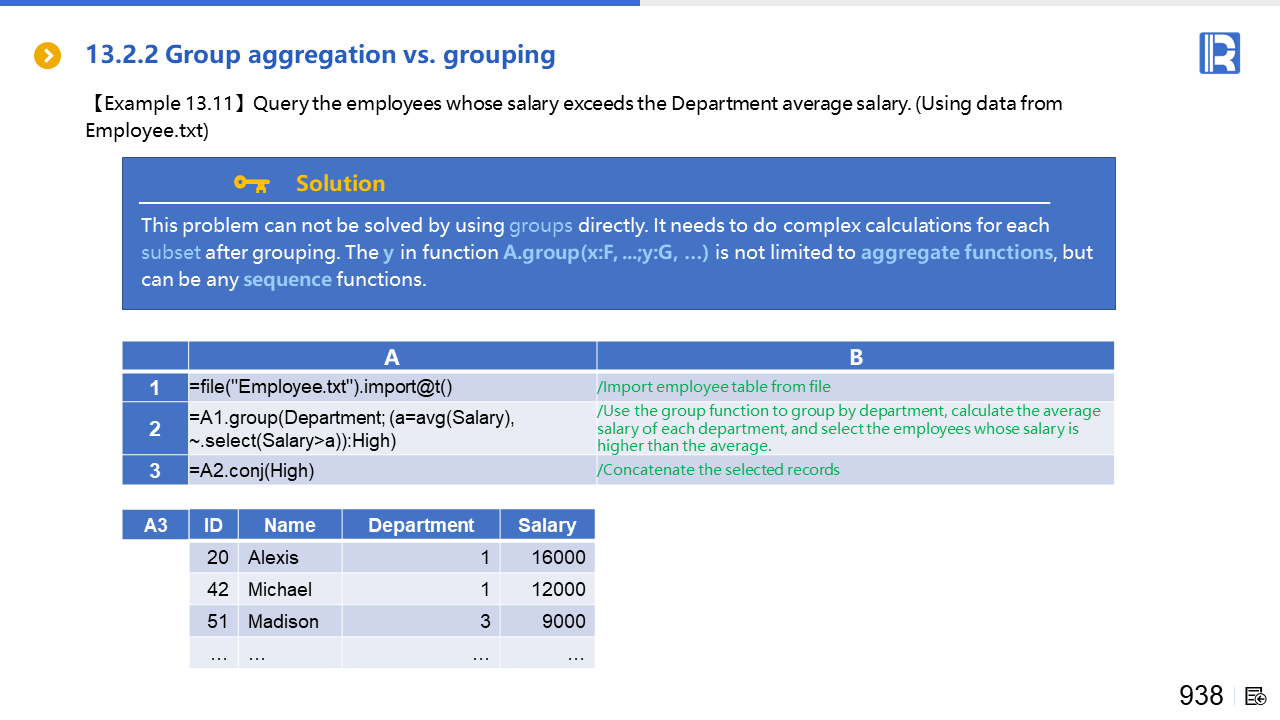Click the slide progress bar at the top
The image size is (1280, 720).
(x=320, y=3)
